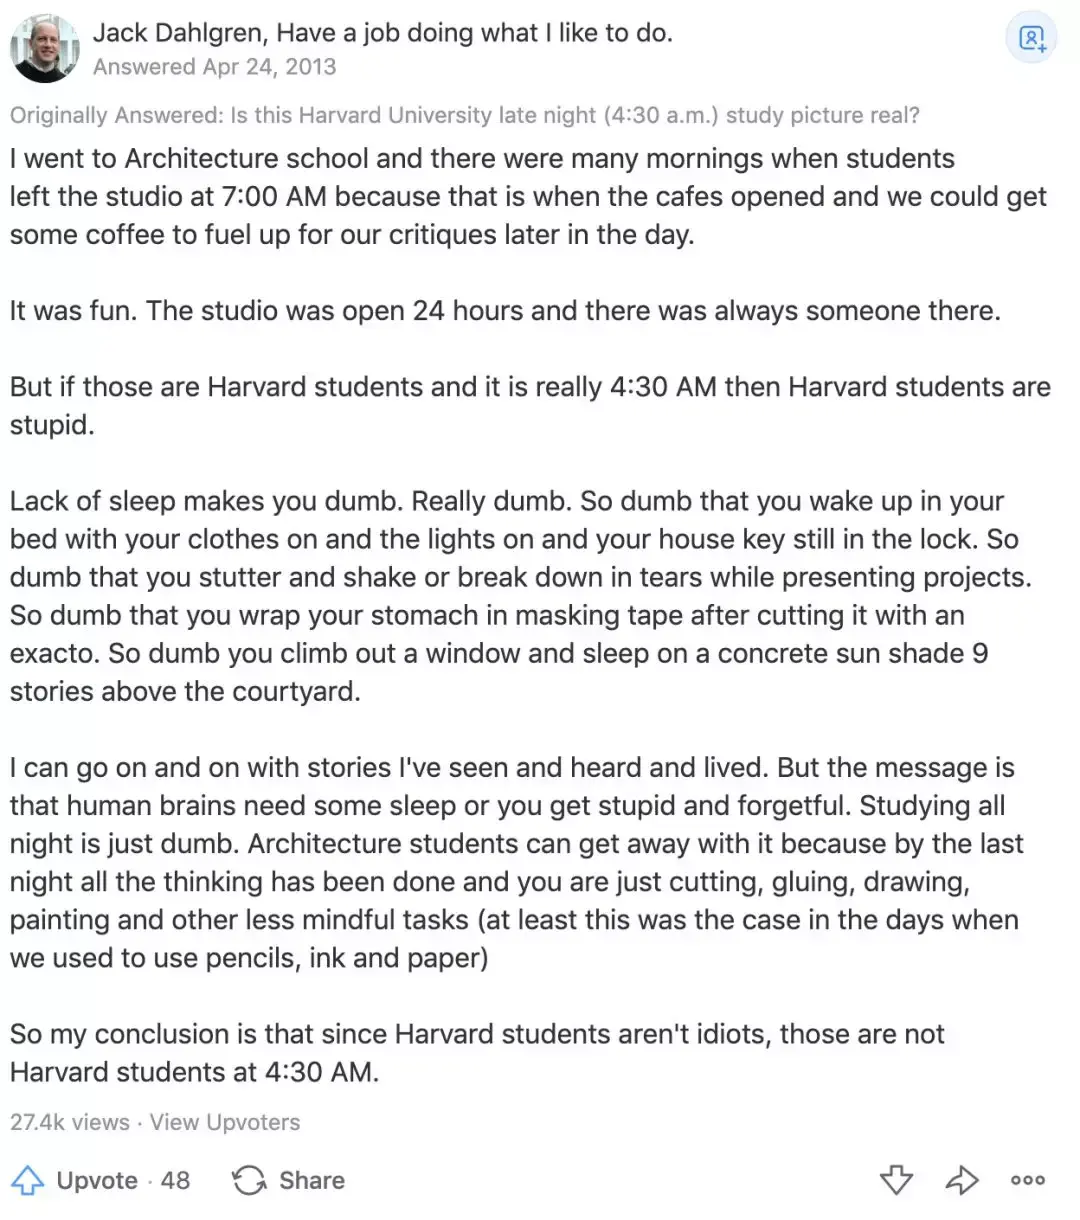Click the Upvote text label
The height and width of the screenshot is (1220, 1080).
tap(97, 1180)
